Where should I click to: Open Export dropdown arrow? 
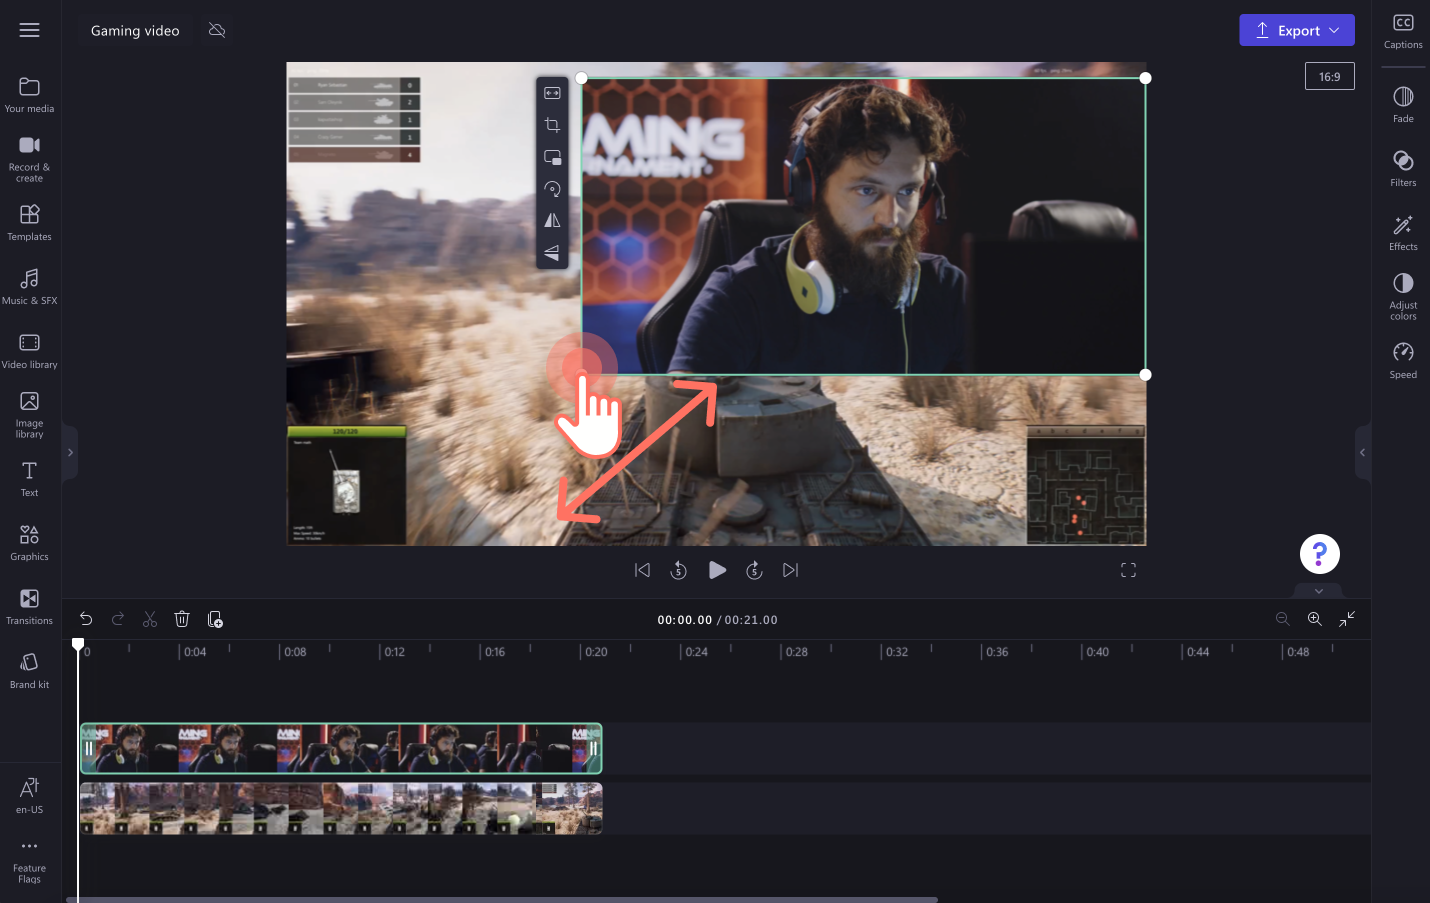click(x=1335, y=30)
